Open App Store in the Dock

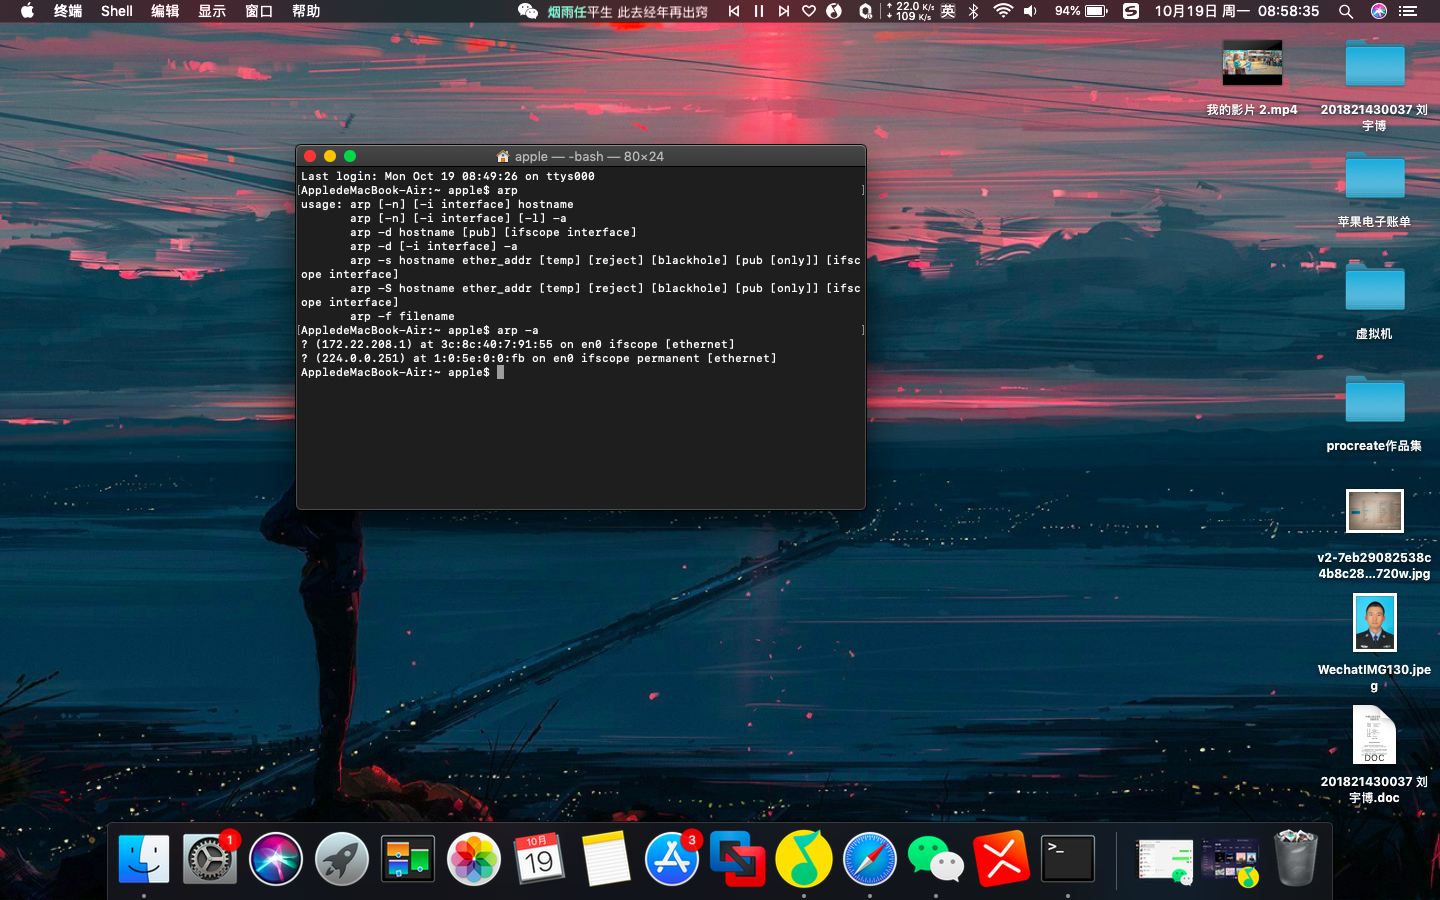point(671,859)
